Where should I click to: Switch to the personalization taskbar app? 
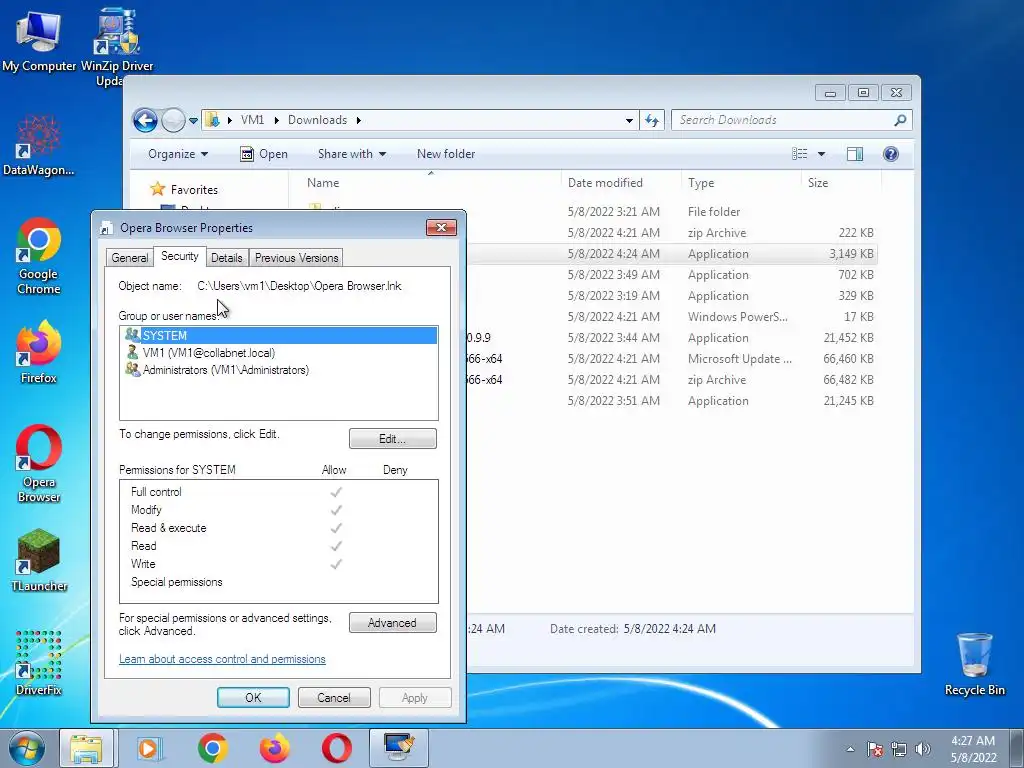pos(399,748)
